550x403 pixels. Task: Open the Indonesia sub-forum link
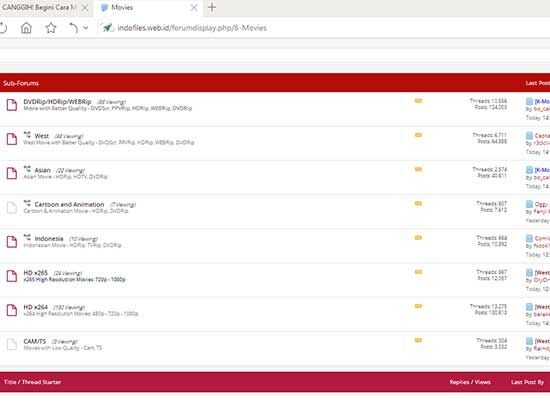[x=49, y=239]
